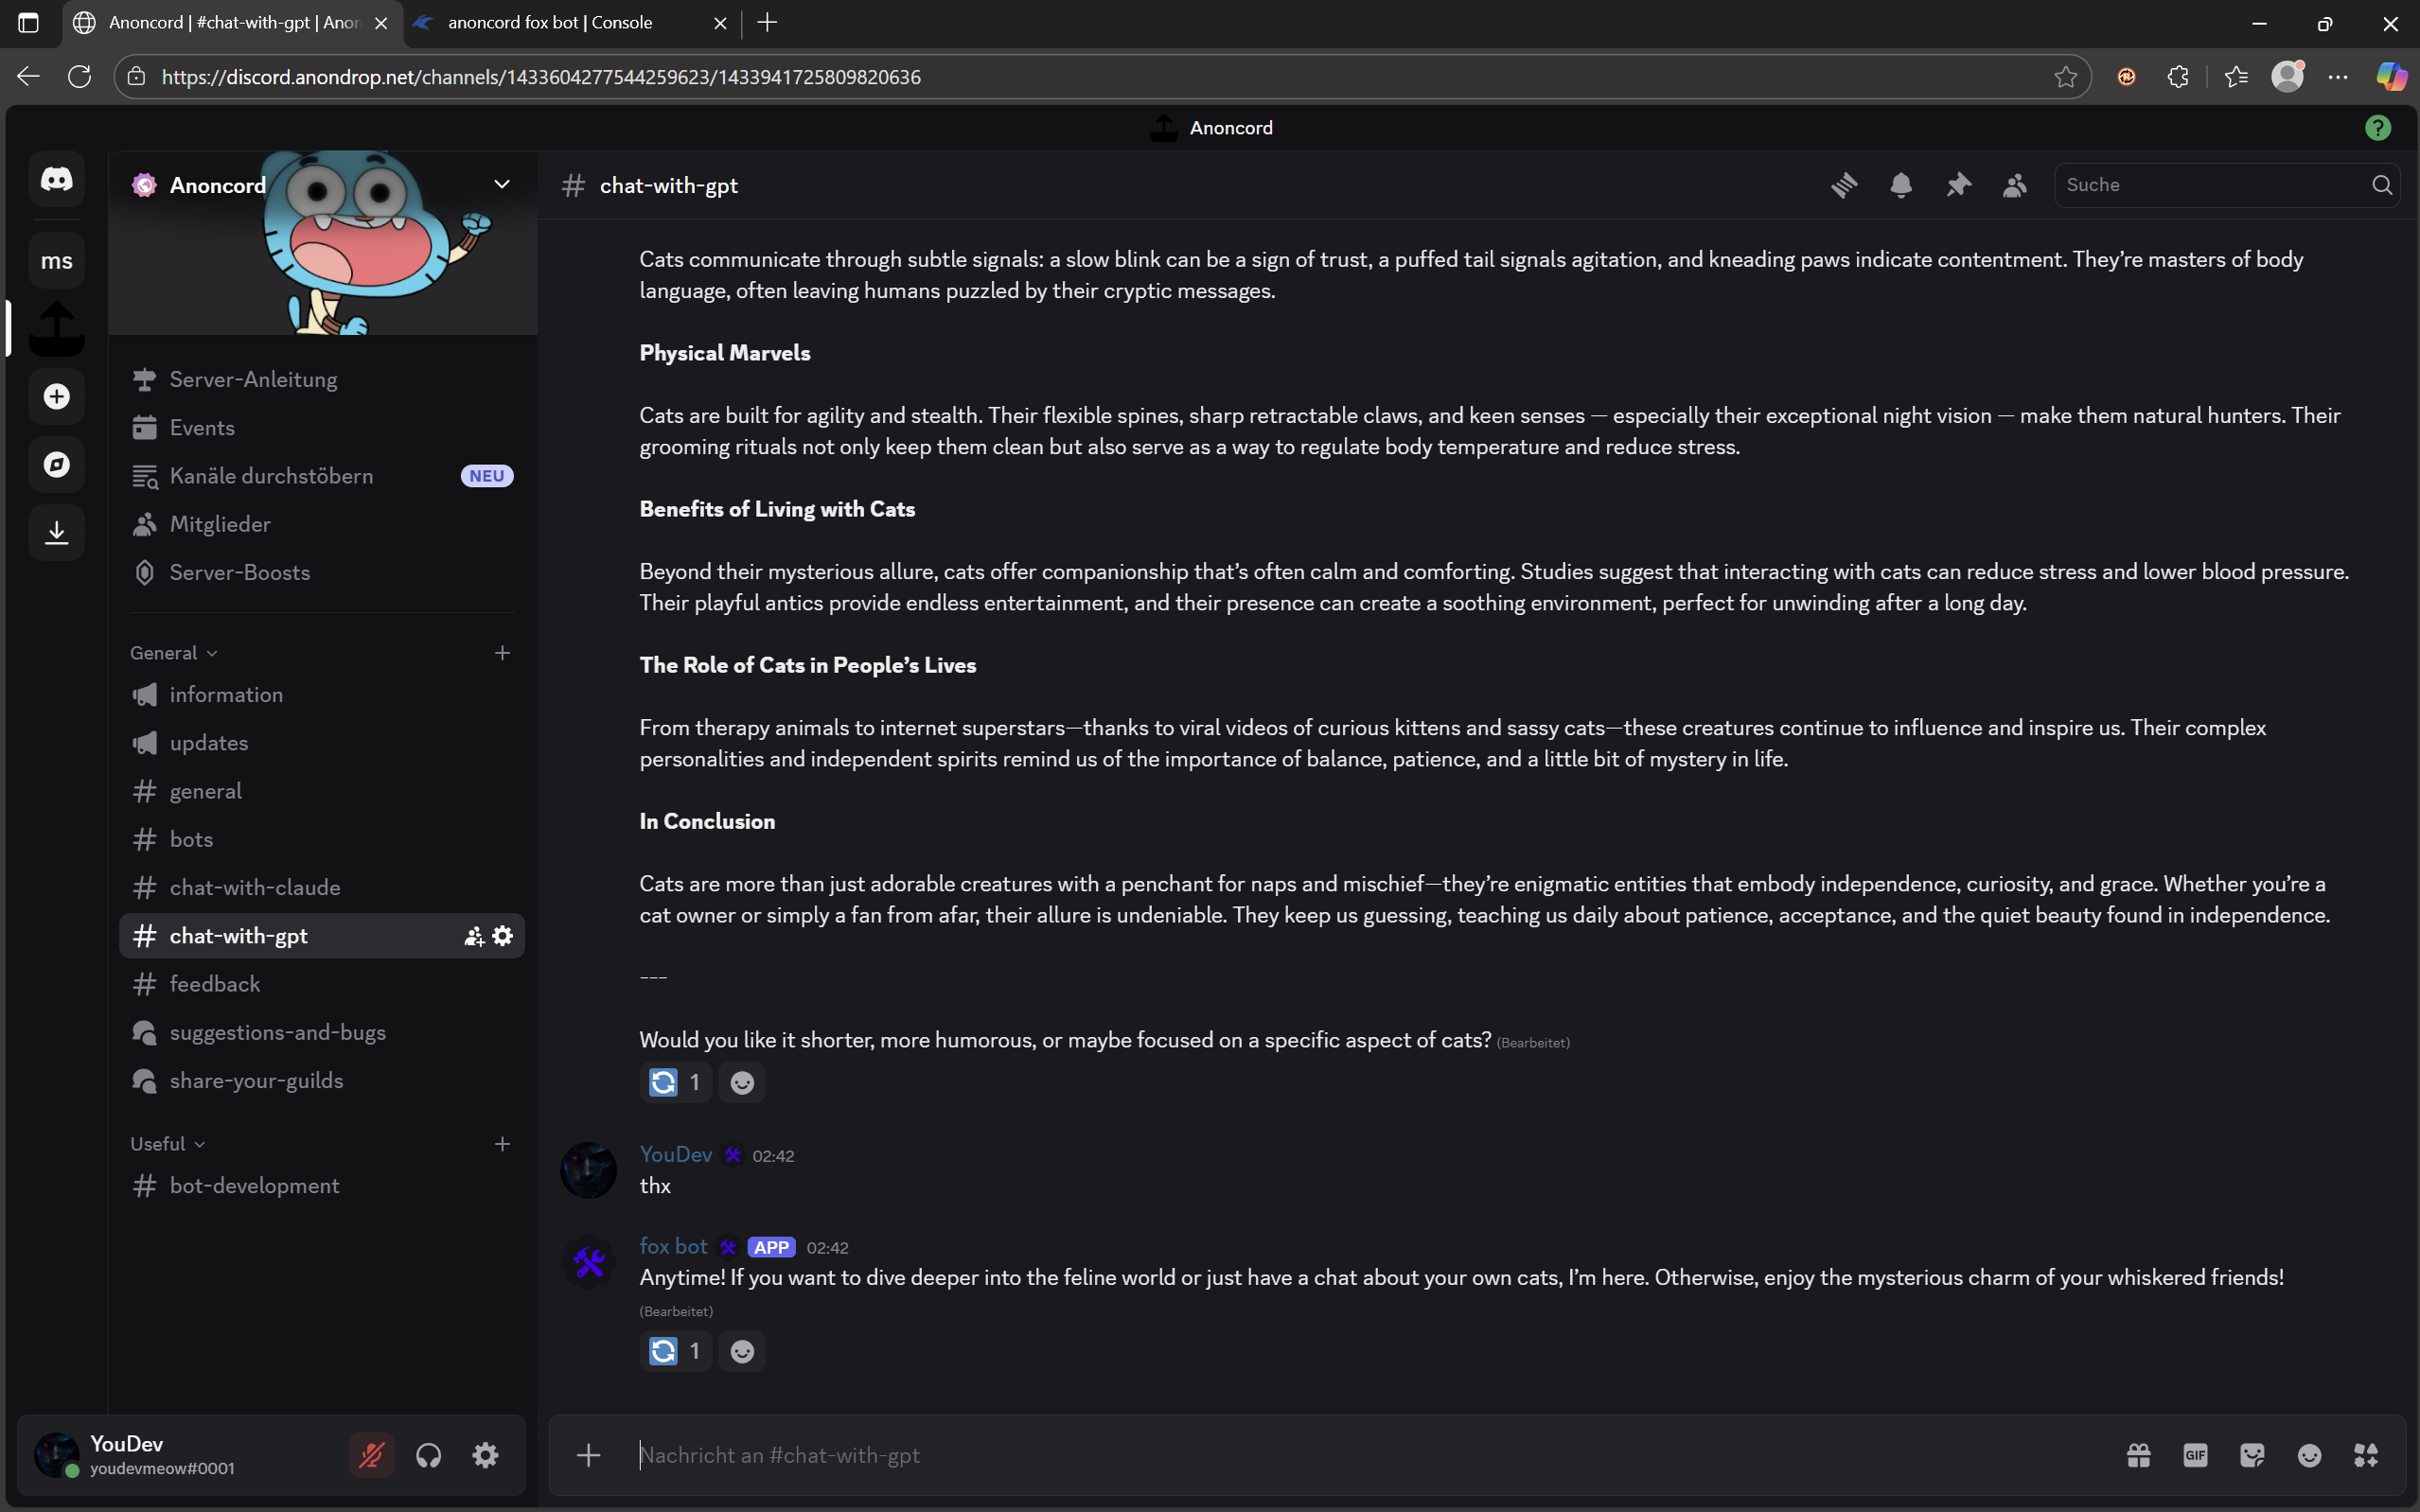
Task: Open the GIF picker in the message bar
Action: coord(2196,1455)
